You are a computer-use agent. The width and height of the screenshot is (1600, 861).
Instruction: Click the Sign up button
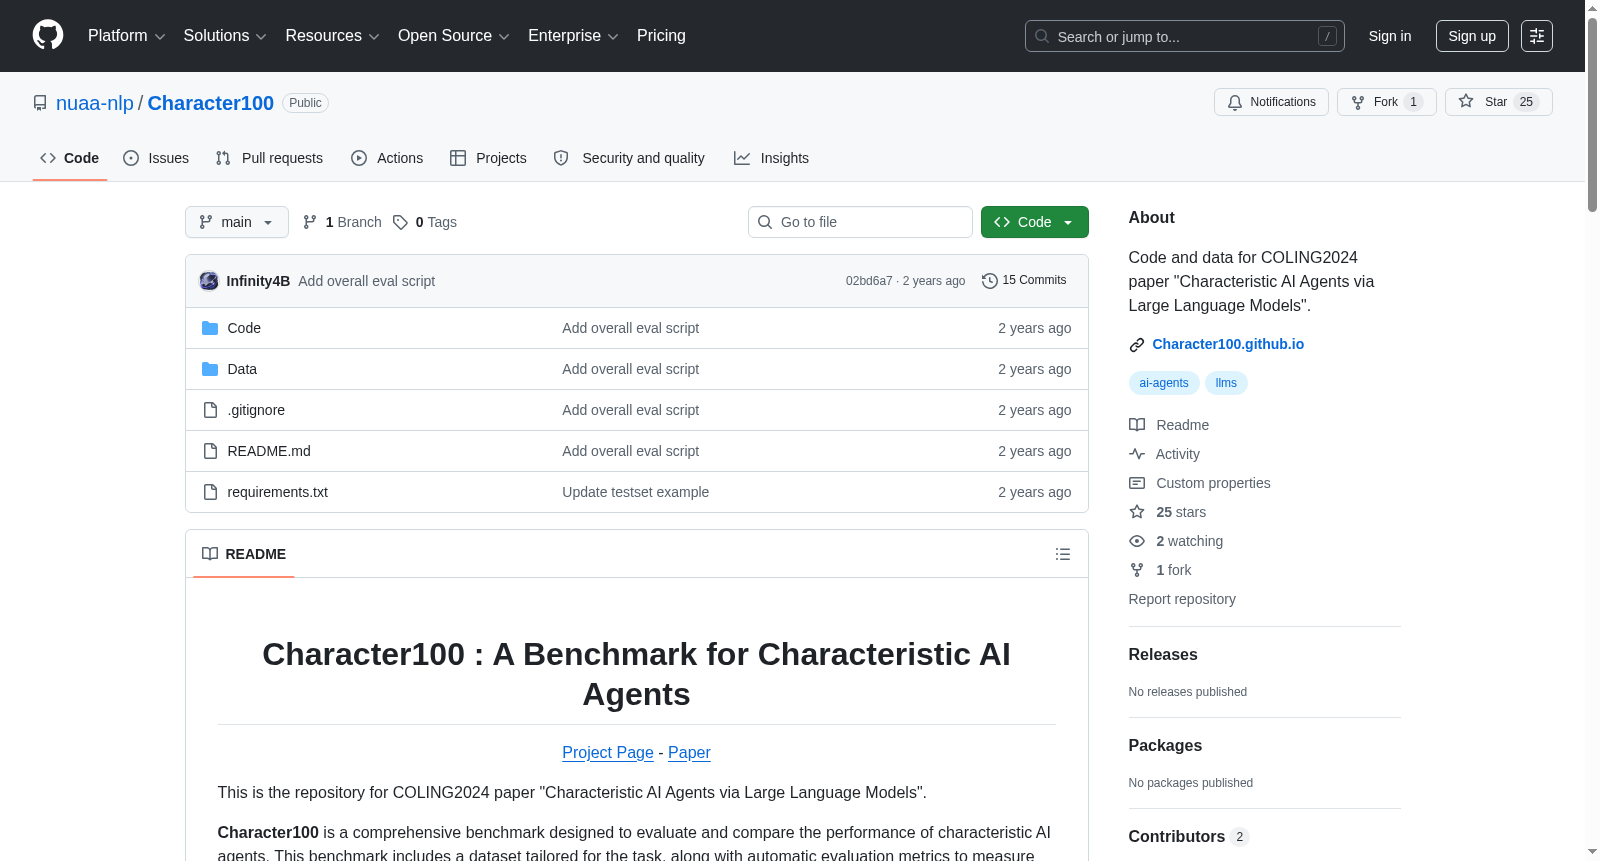coord(1472,36)
